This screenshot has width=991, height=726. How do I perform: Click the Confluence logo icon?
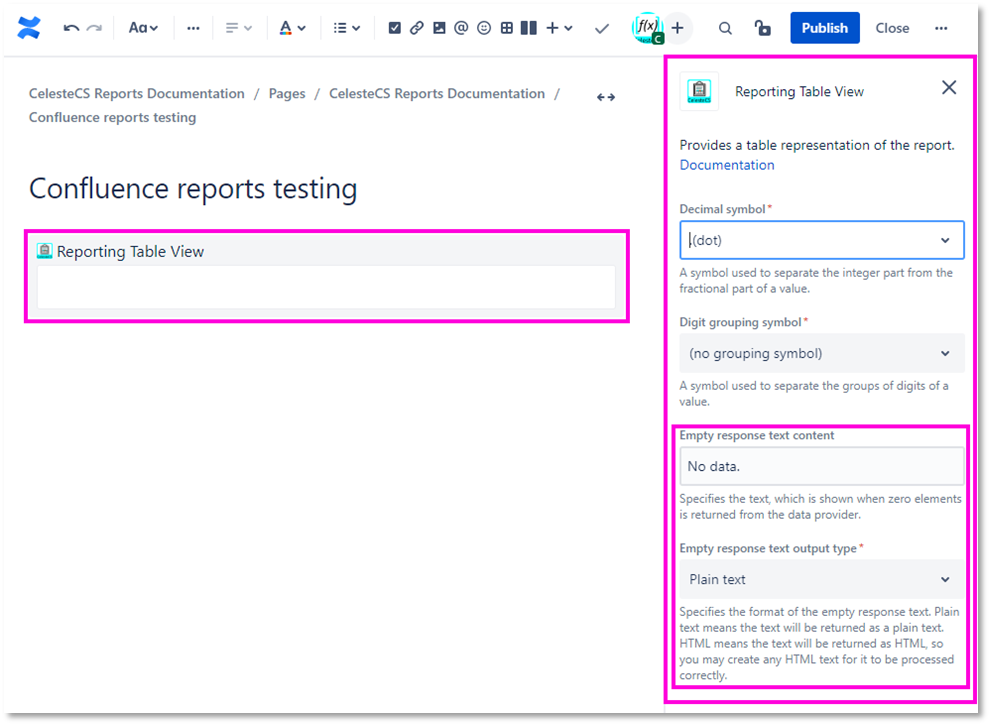pyautogui.click(x=29, y=28)
